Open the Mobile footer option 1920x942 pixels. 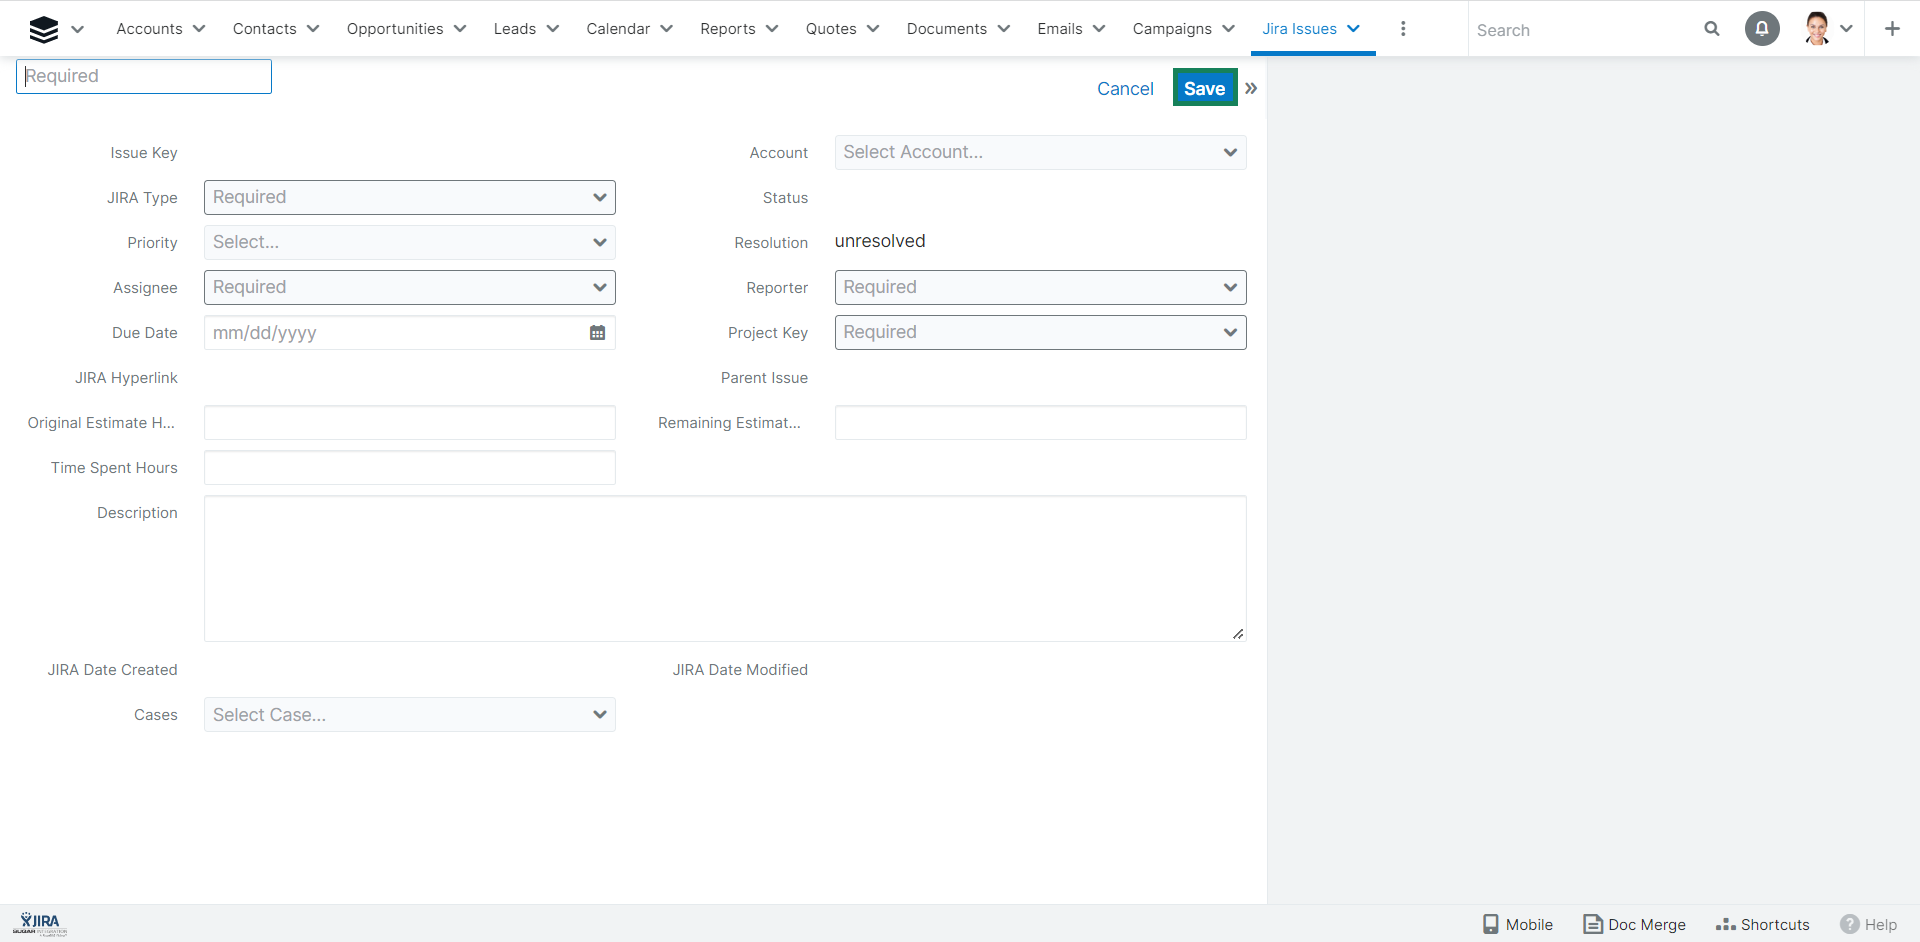[1517, 924]
